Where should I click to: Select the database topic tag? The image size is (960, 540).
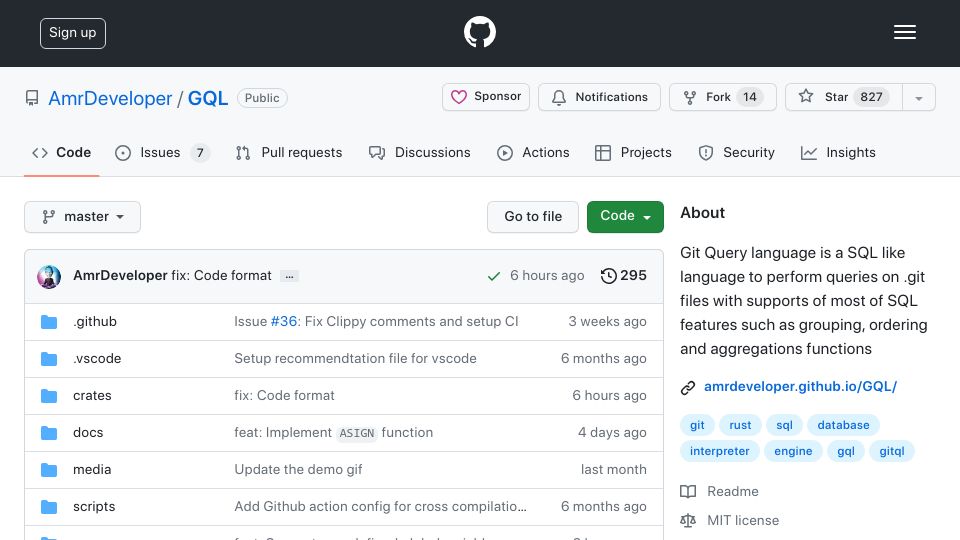[x=843, y=425]
